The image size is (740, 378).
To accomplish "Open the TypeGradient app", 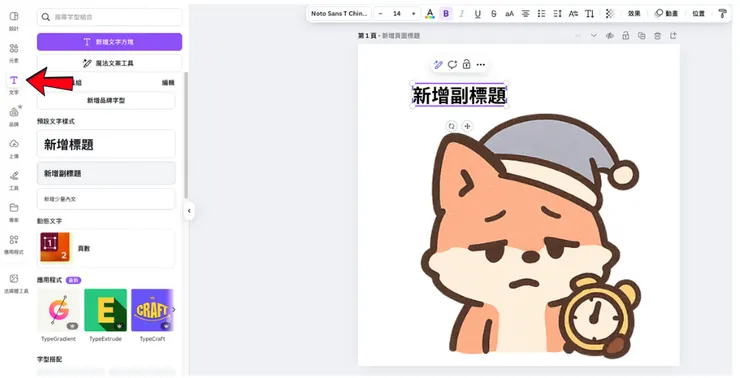I will [x=59, y=311].
